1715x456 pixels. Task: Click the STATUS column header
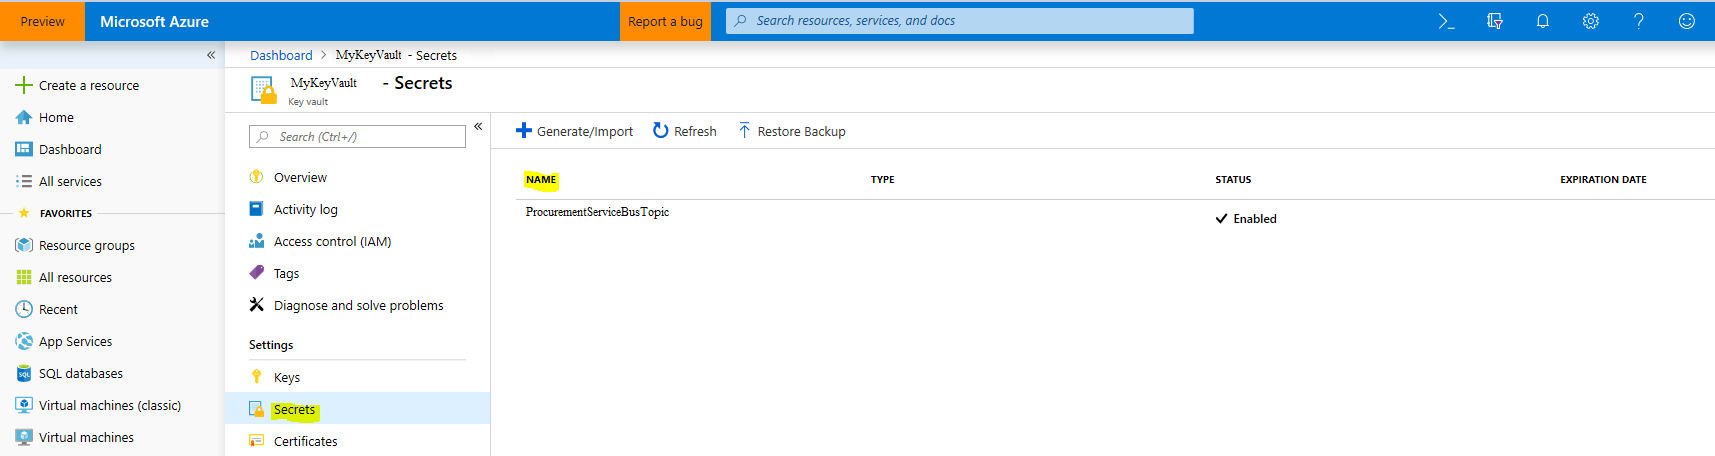1233,180
